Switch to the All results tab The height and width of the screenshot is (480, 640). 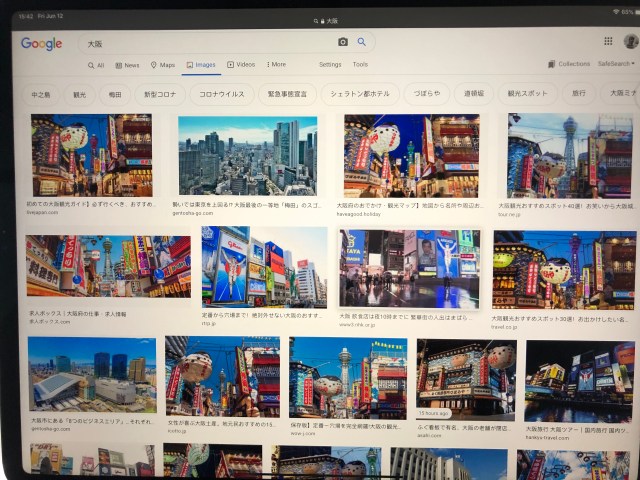pyautogui.click(x=96, y=65)
